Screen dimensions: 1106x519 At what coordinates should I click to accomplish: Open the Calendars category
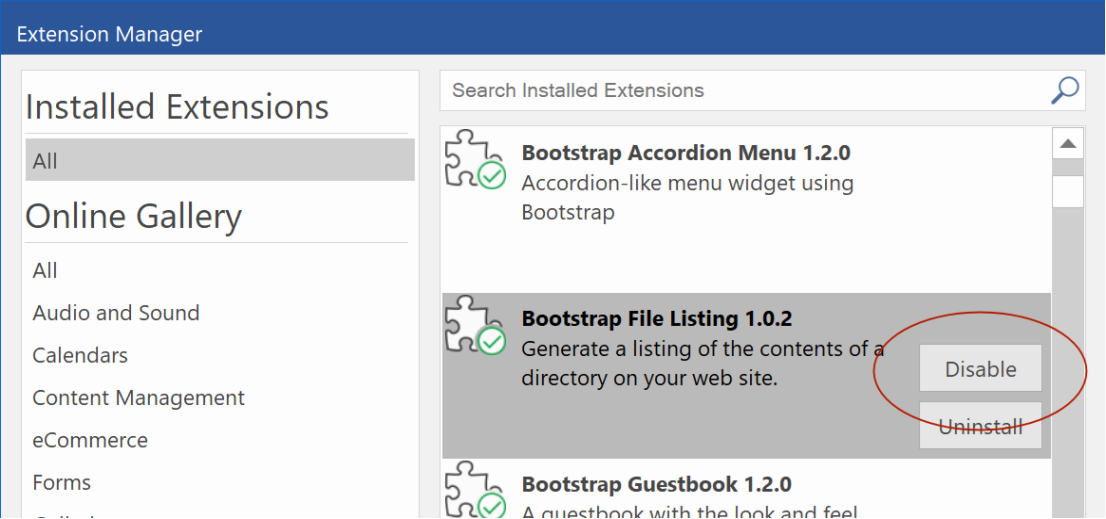pos(80,355)
